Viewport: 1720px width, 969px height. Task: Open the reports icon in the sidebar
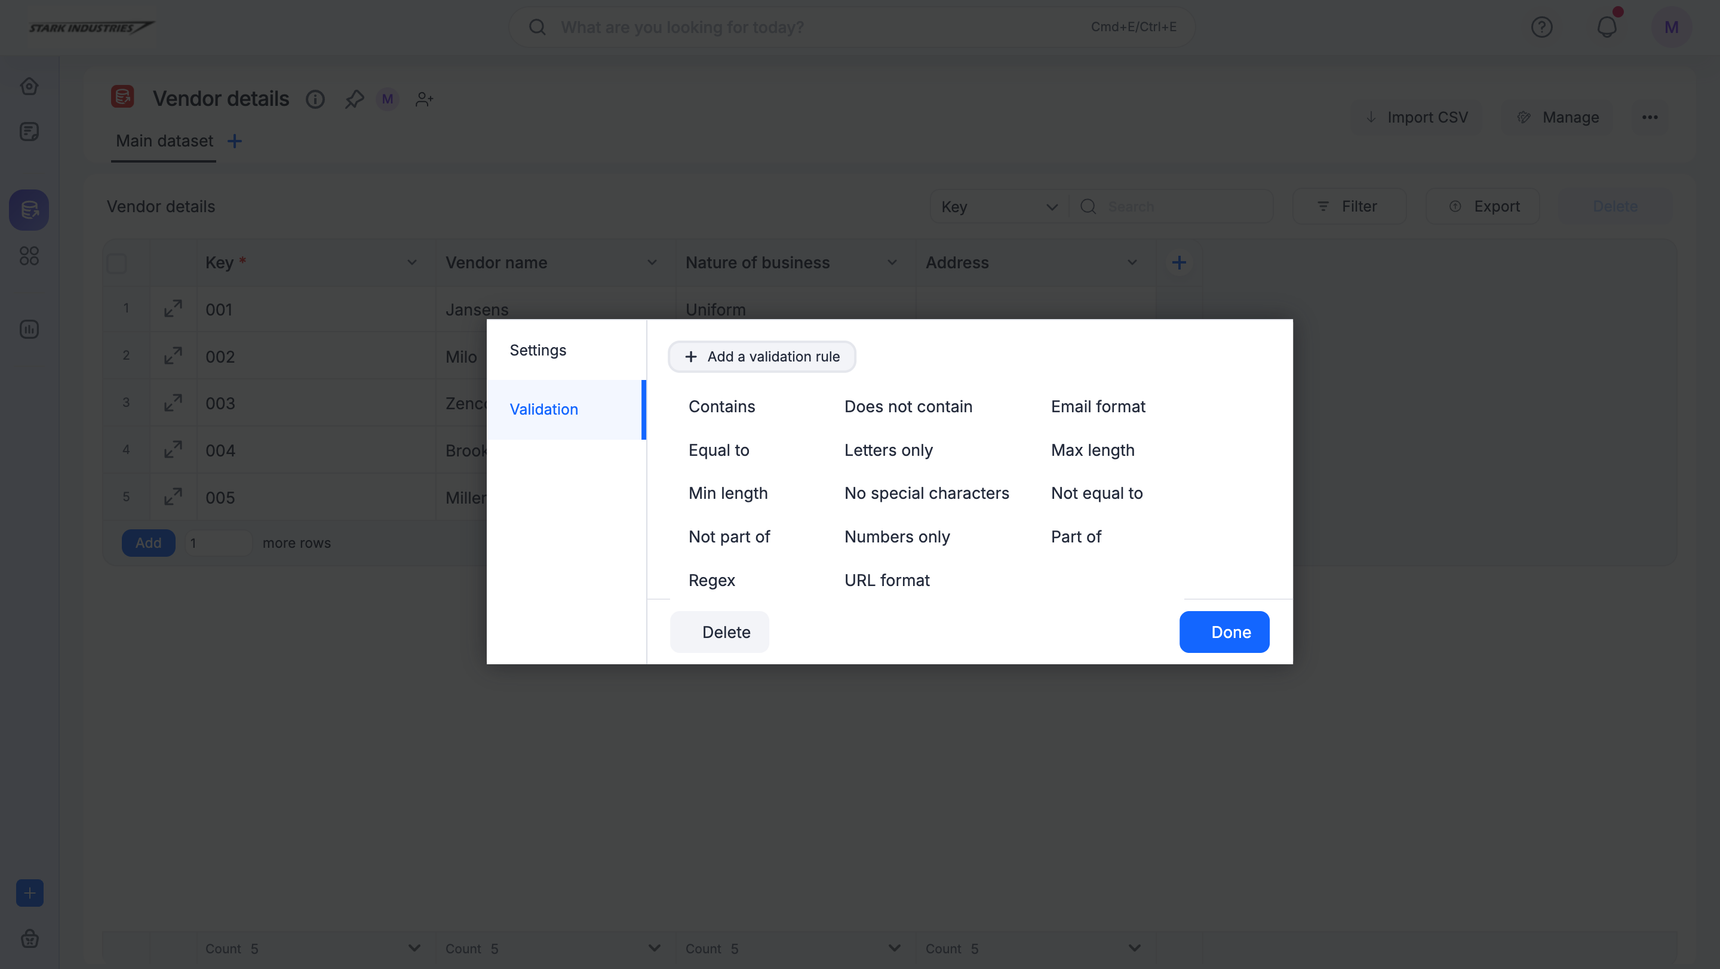[29, 329]
